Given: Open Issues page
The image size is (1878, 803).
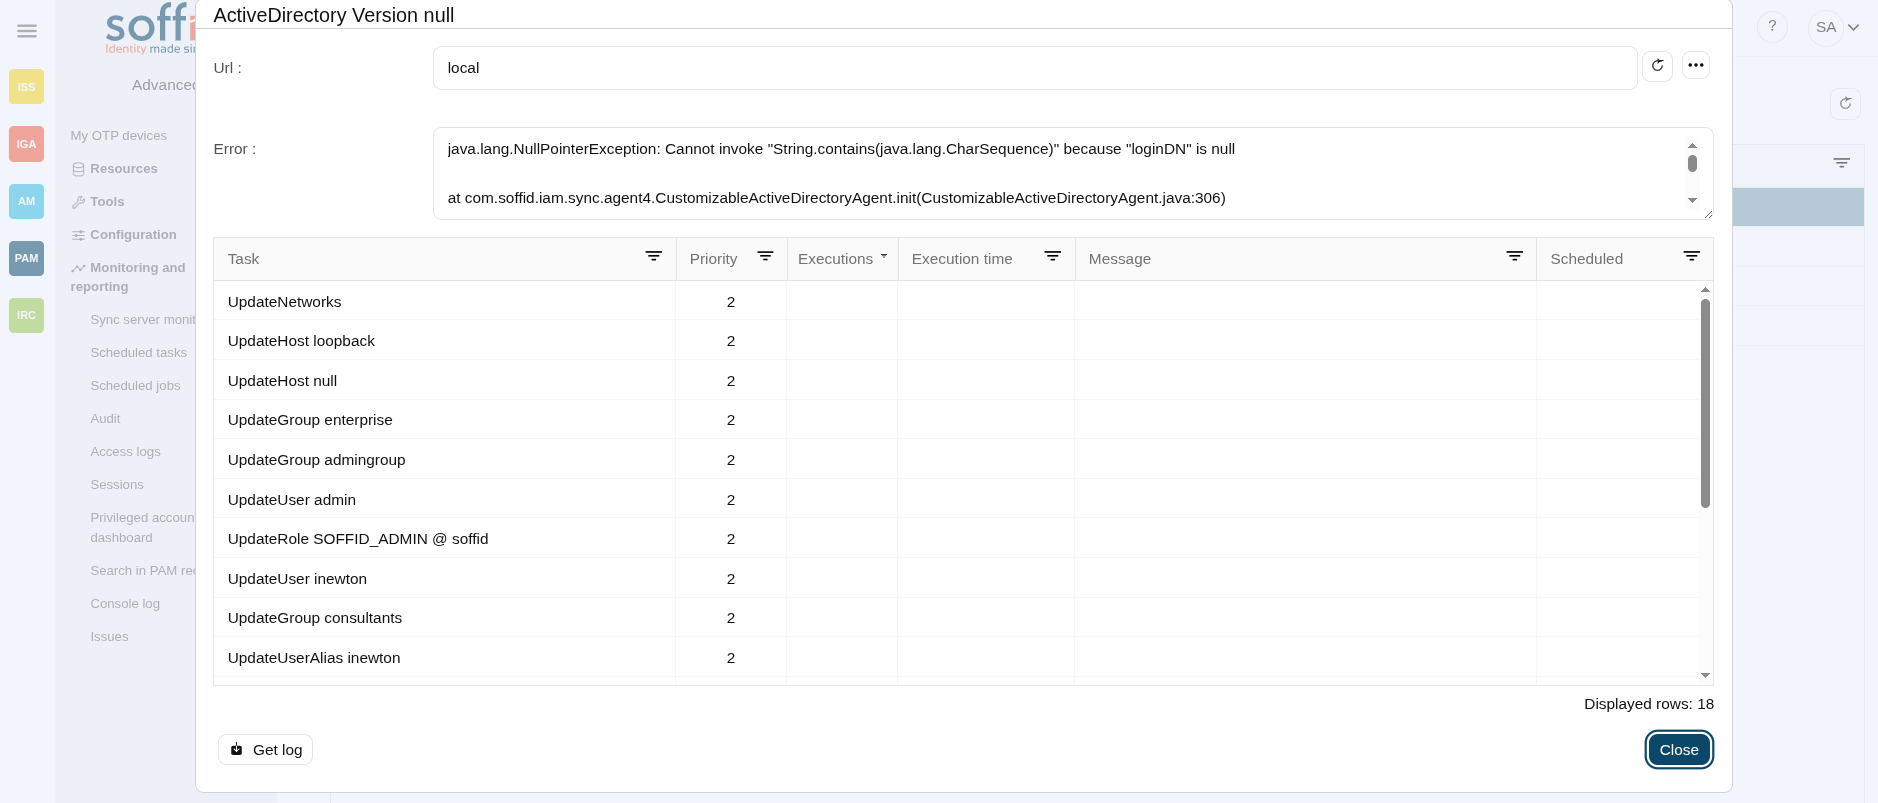Looking at the screenshot, I should (109, 637).
